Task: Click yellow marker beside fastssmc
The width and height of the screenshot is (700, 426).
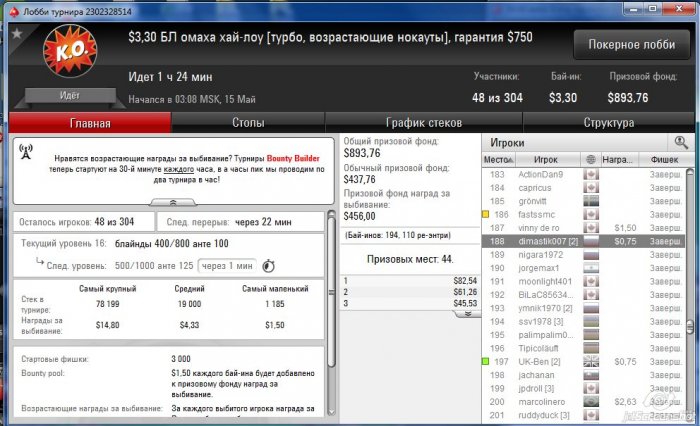Action: pyautogui.click(x=485, y=214)
